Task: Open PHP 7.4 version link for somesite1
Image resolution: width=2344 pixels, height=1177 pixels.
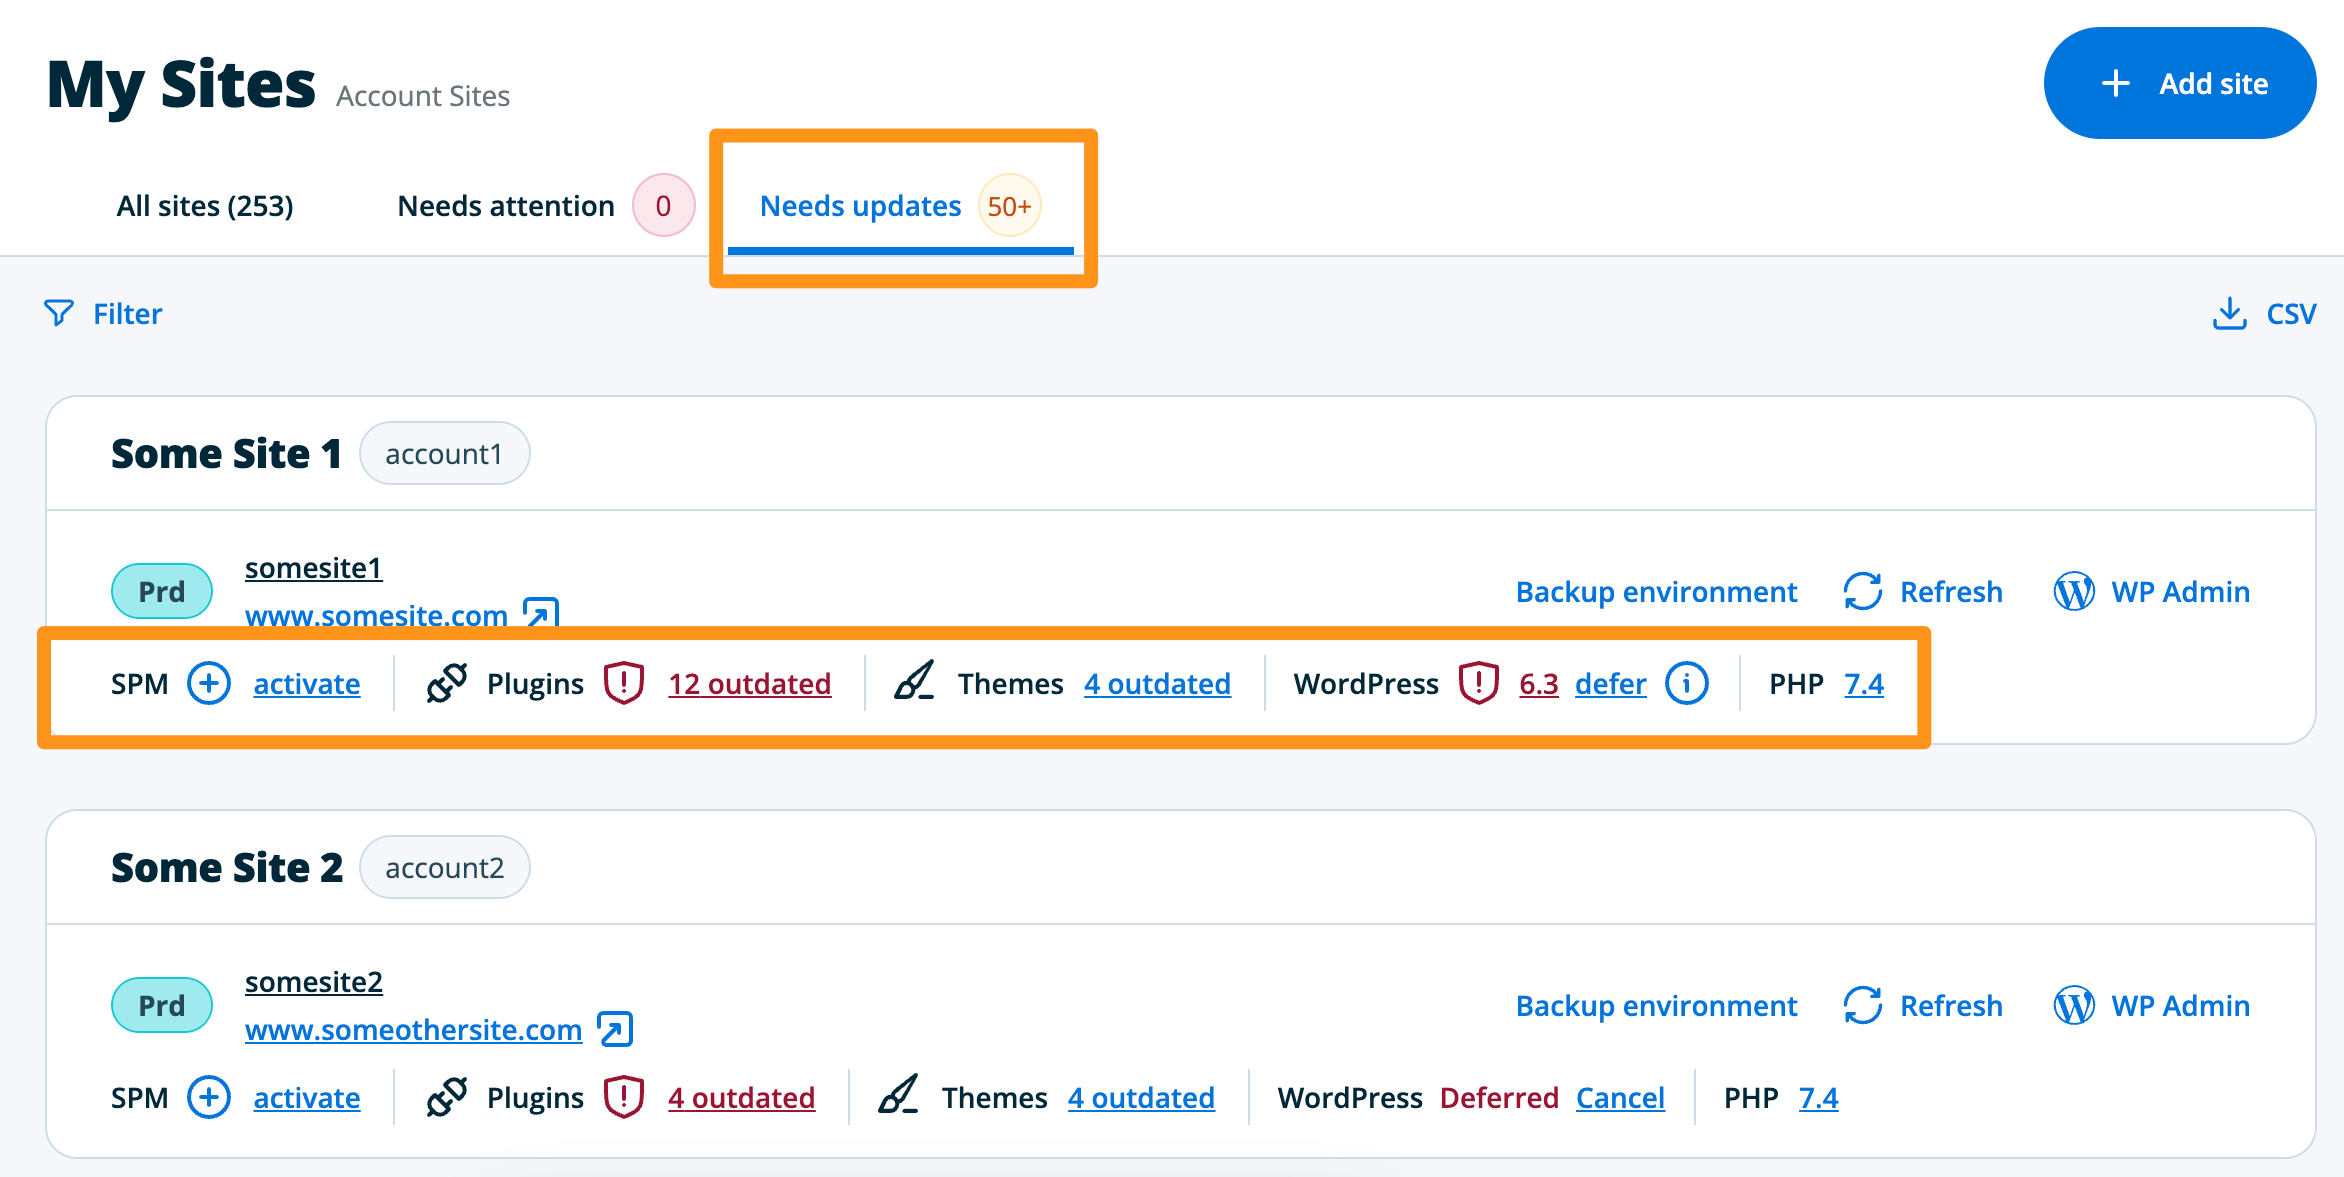Action: 1863,684
